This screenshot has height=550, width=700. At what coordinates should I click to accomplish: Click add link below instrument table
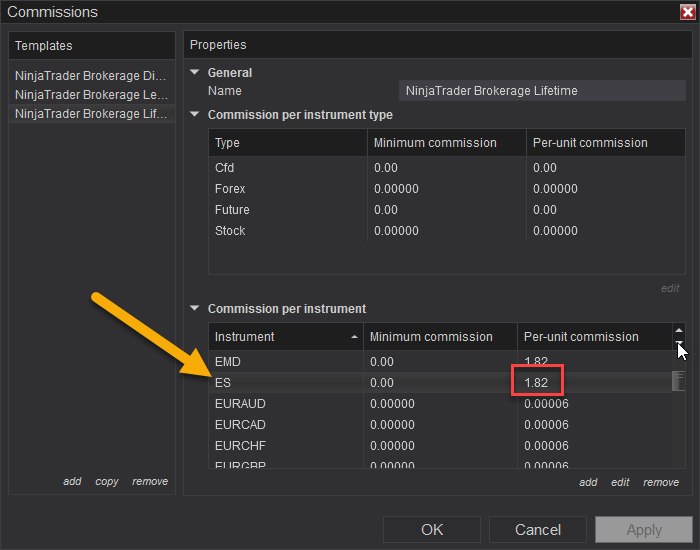pos(588,482)
